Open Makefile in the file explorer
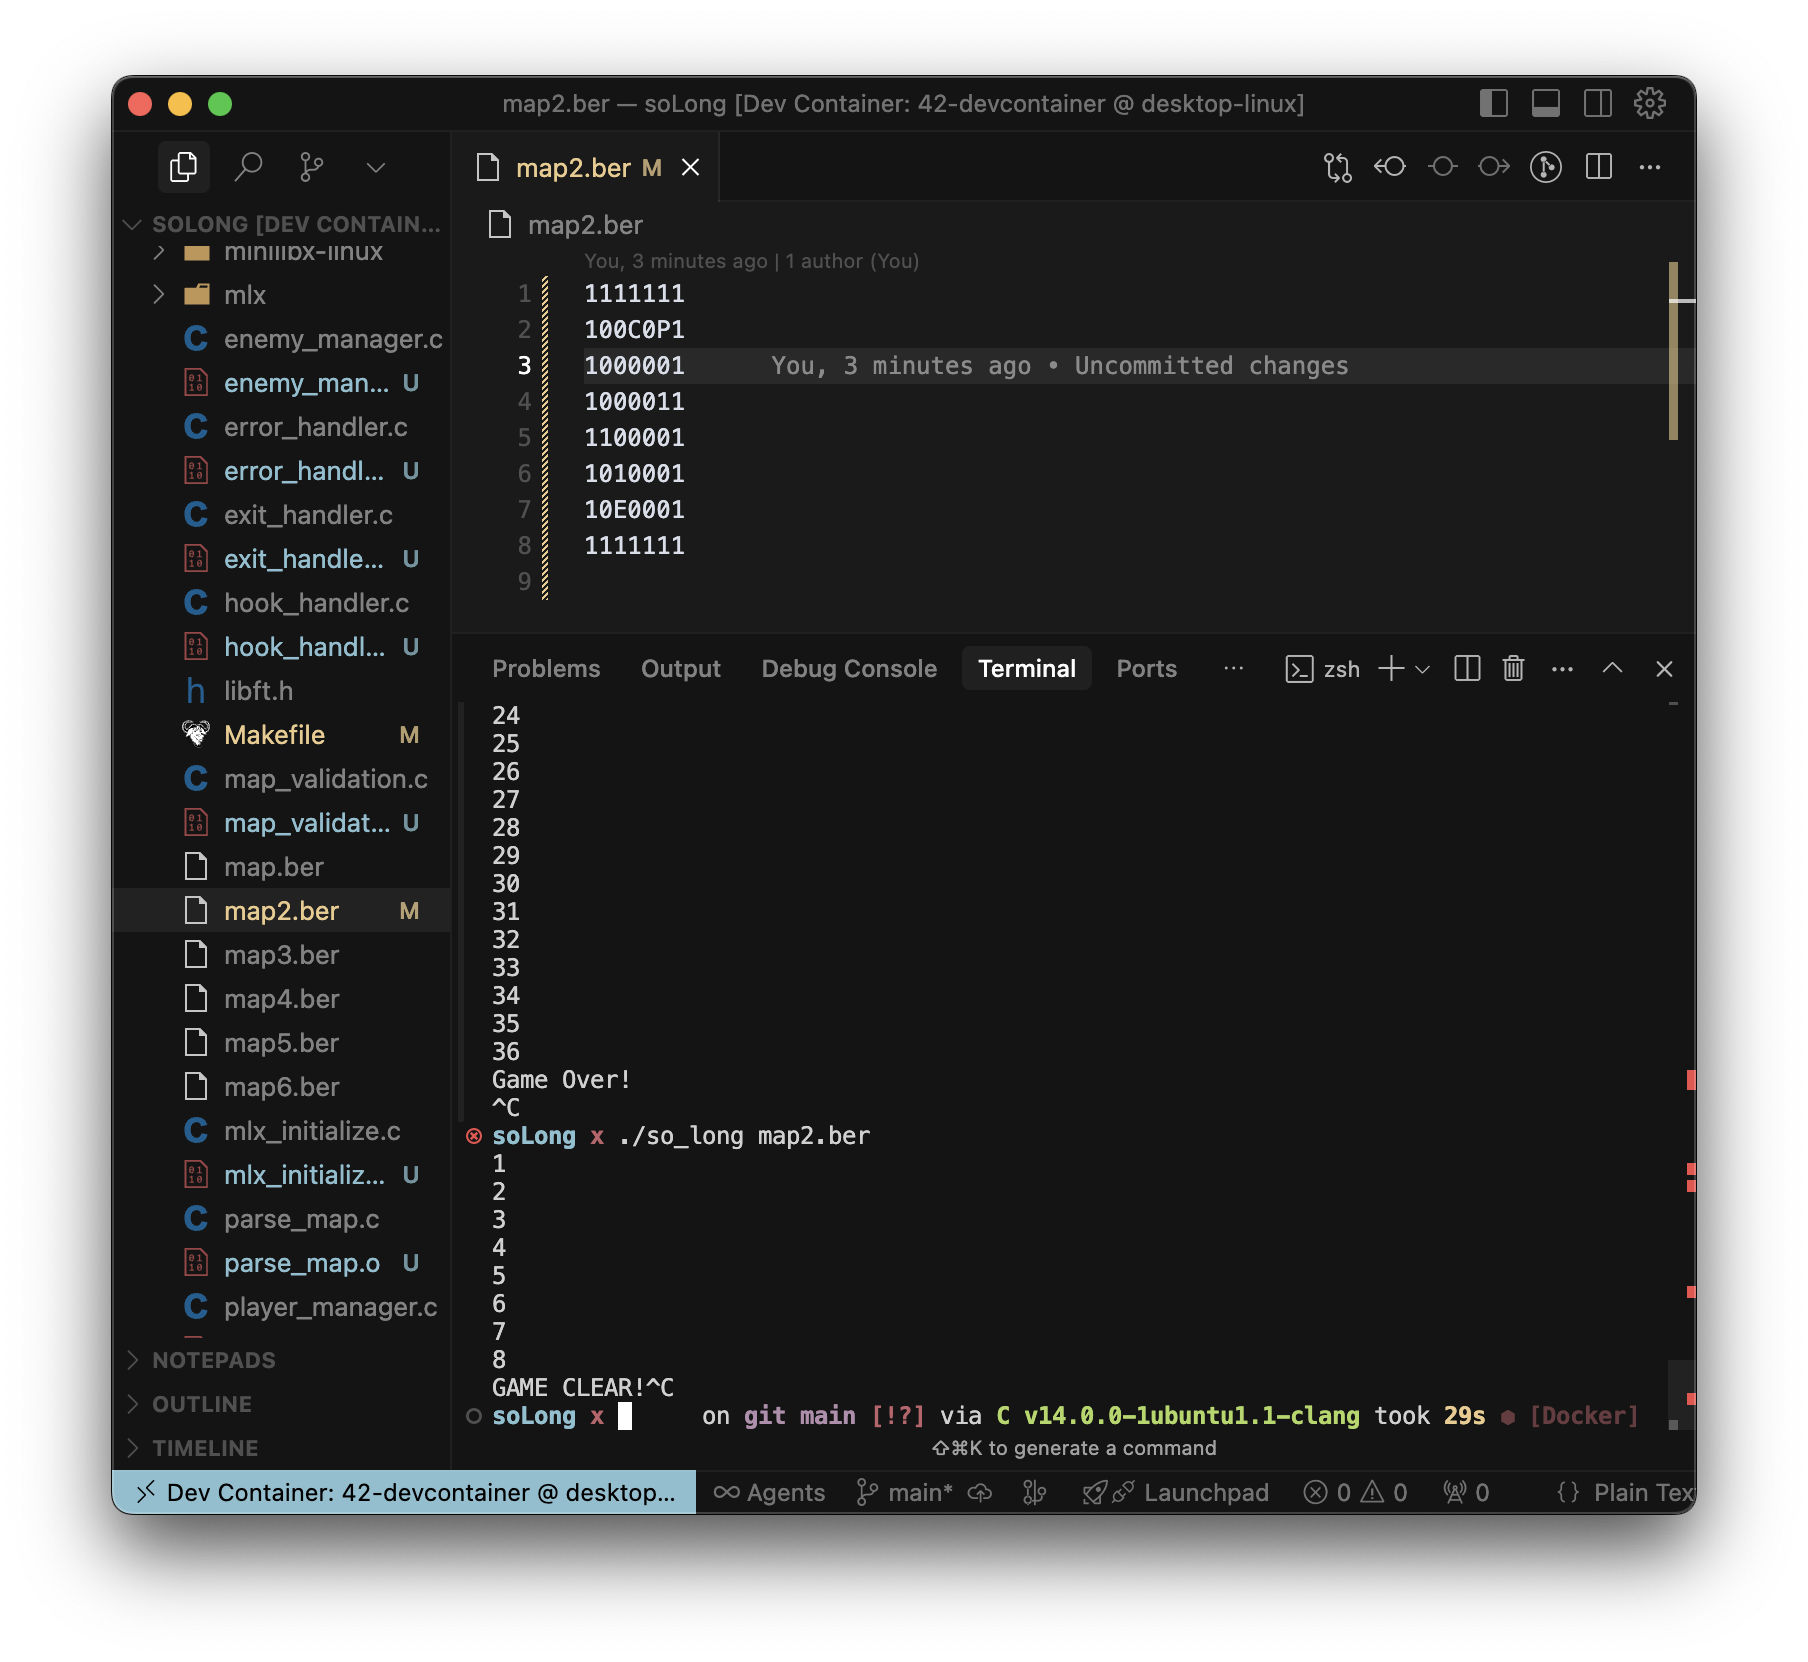1808x1662 pixels. tap(275, 735)
